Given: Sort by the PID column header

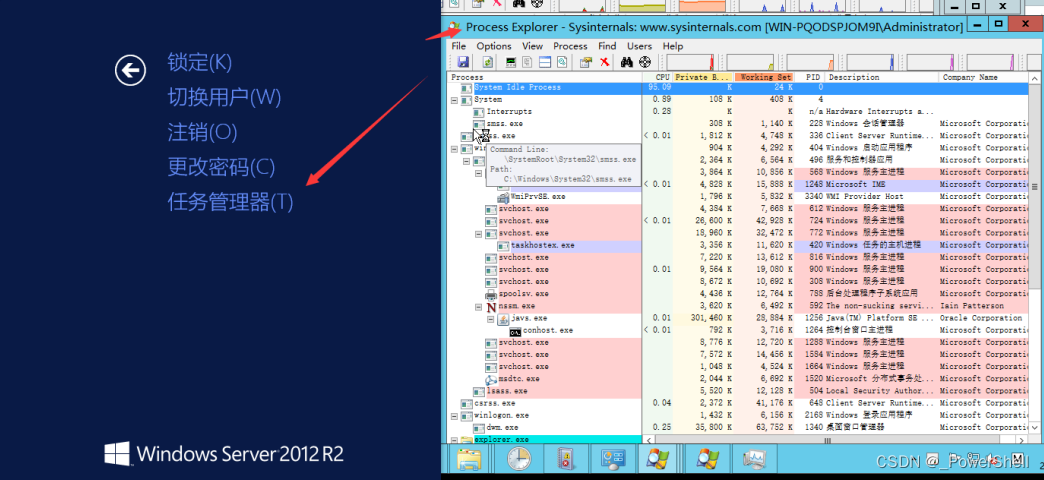Looking at the screenshot, I should 810,77.
